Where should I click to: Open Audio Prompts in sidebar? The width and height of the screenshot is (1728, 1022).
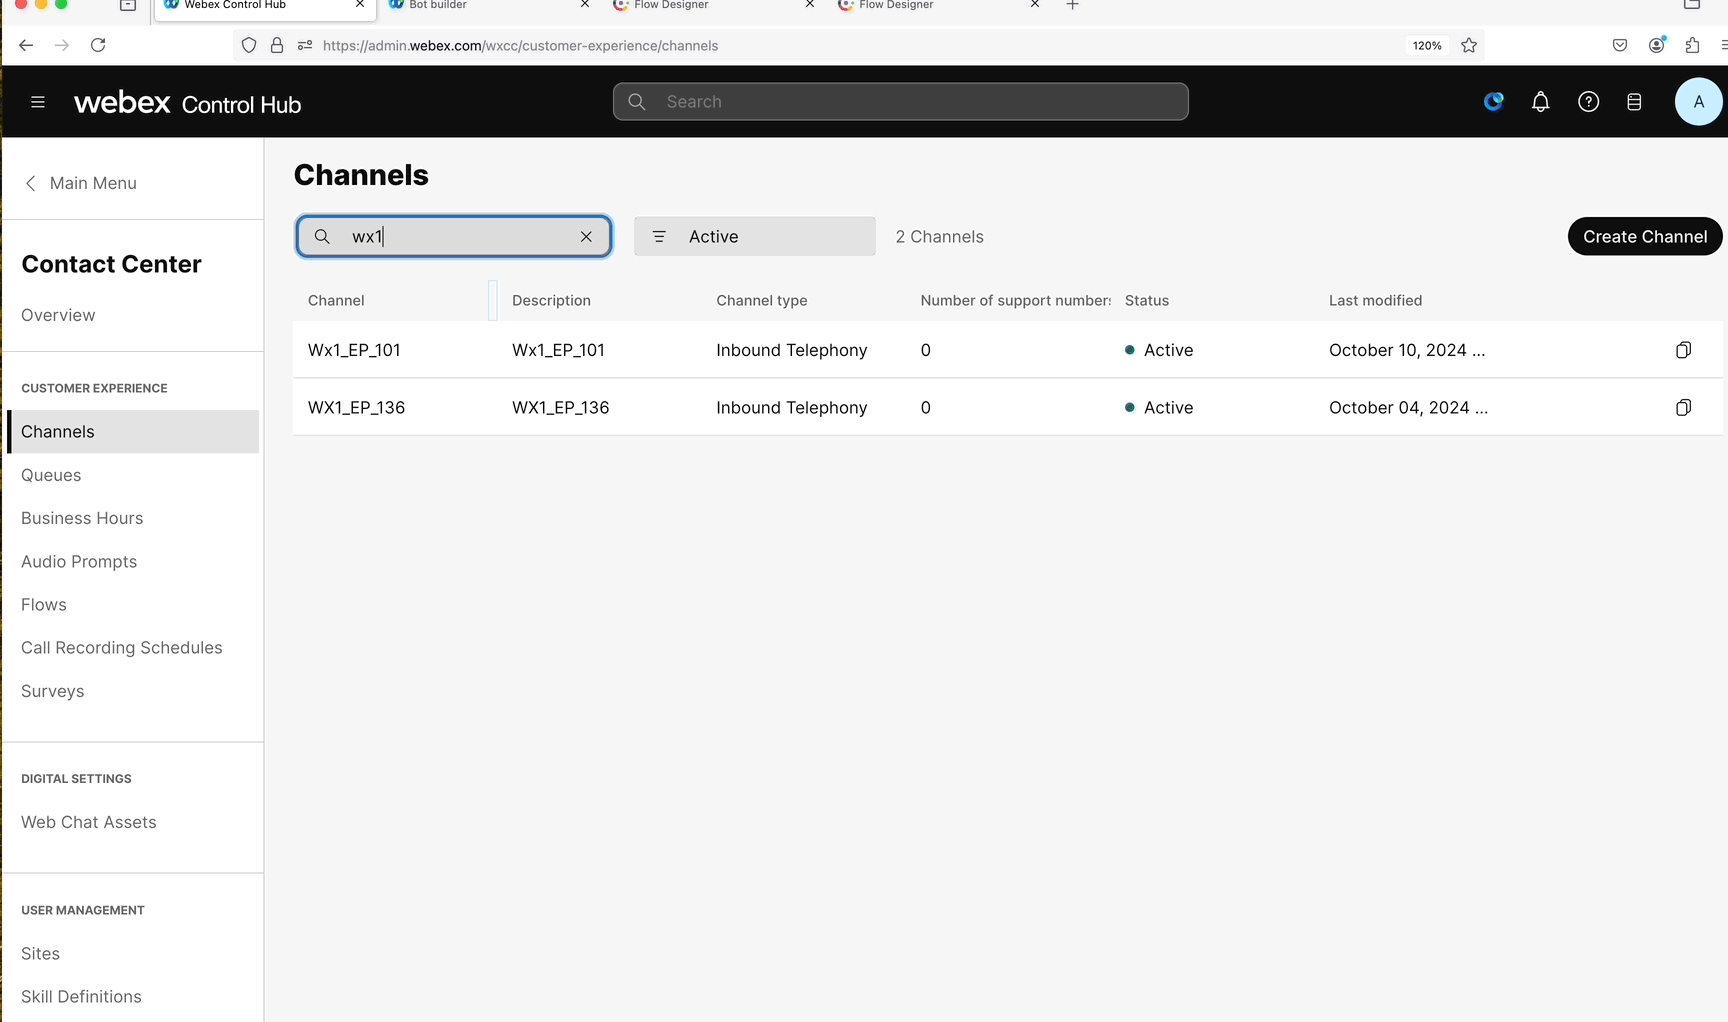[79, 562]
